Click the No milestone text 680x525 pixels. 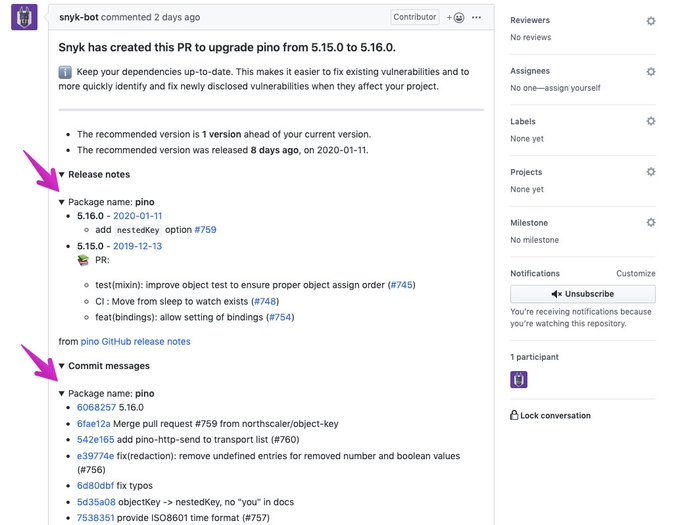(x=534, y=240)
